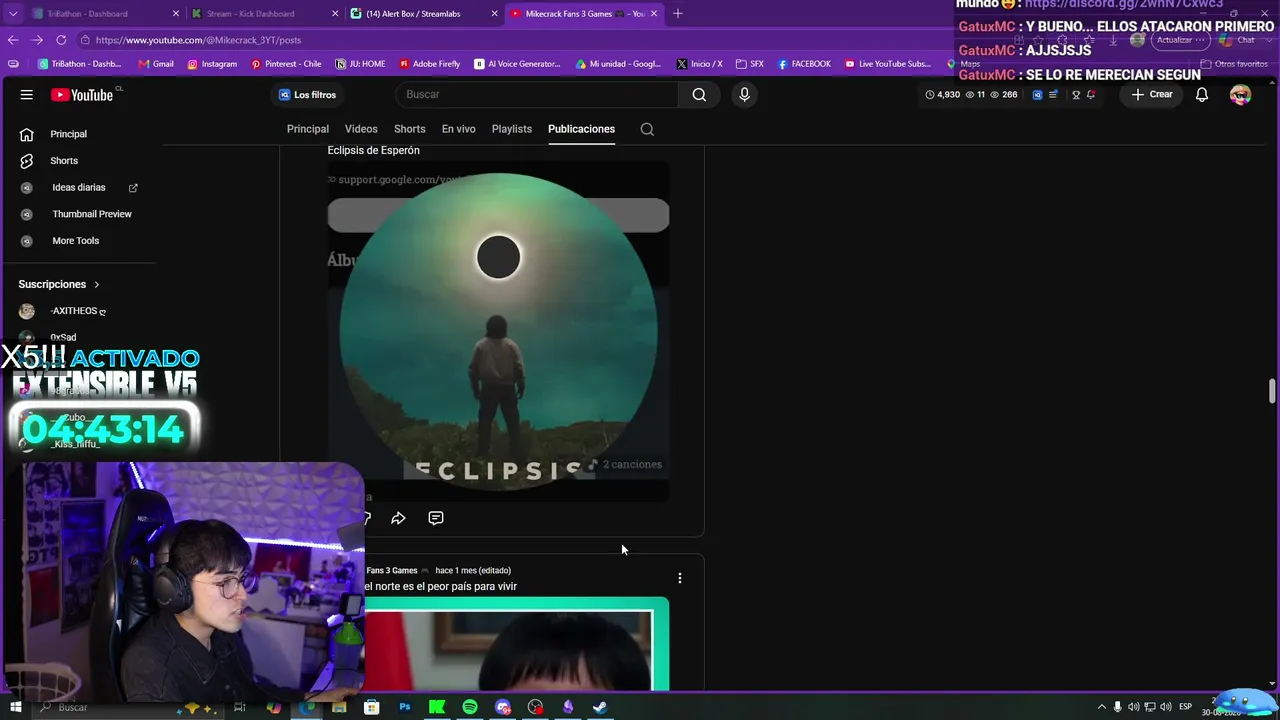
Task: Click the Crear button
Action: 1152,95
